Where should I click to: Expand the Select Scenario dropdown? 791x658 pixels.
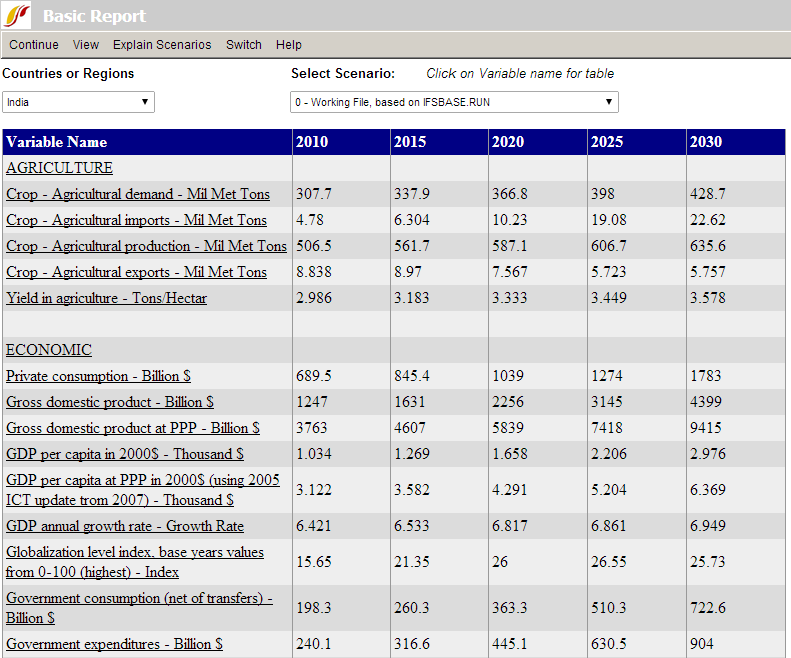coord(454,102)
